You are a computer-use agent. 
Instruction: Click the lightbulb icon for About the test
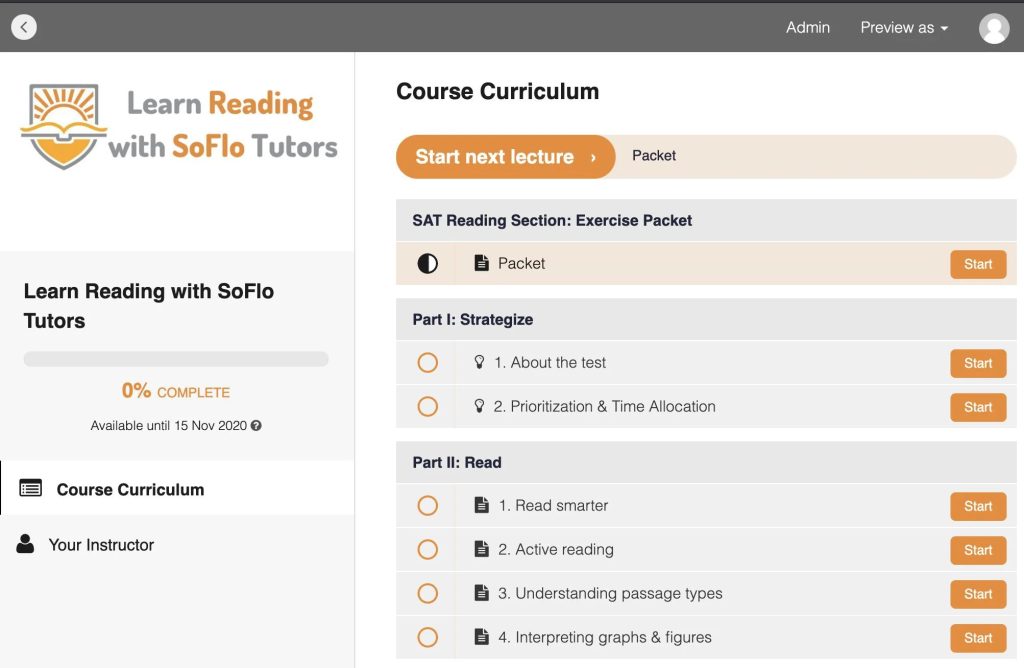point(479,362)
